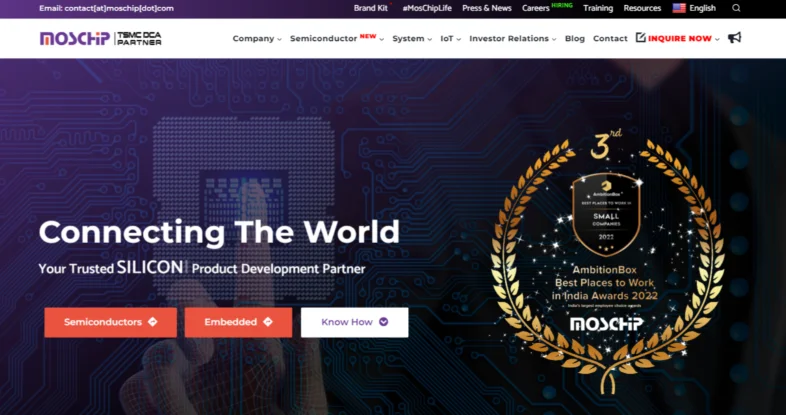Viewport: 786px width, 415px height.
Task: Click the NEW badge near Semiconductor
Action: pos(368,36)
